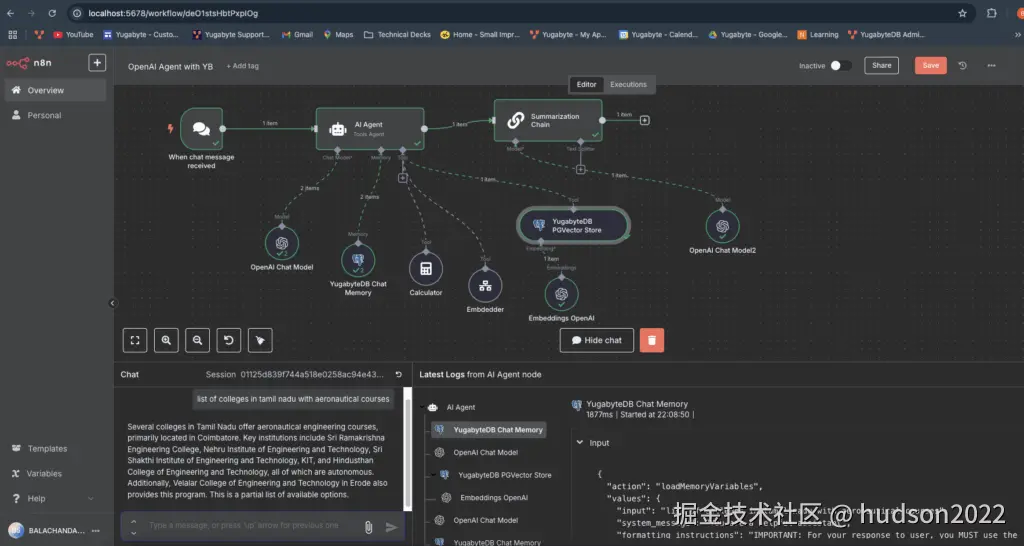Open the Personal section
The image size is (1024, 546).
[56, 115]
